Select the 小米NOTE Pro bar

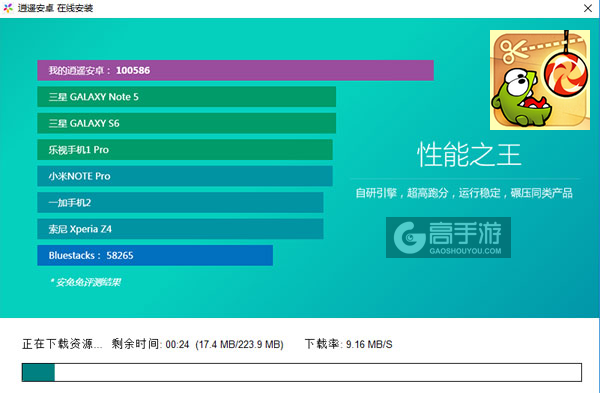[x=185, y=176]
